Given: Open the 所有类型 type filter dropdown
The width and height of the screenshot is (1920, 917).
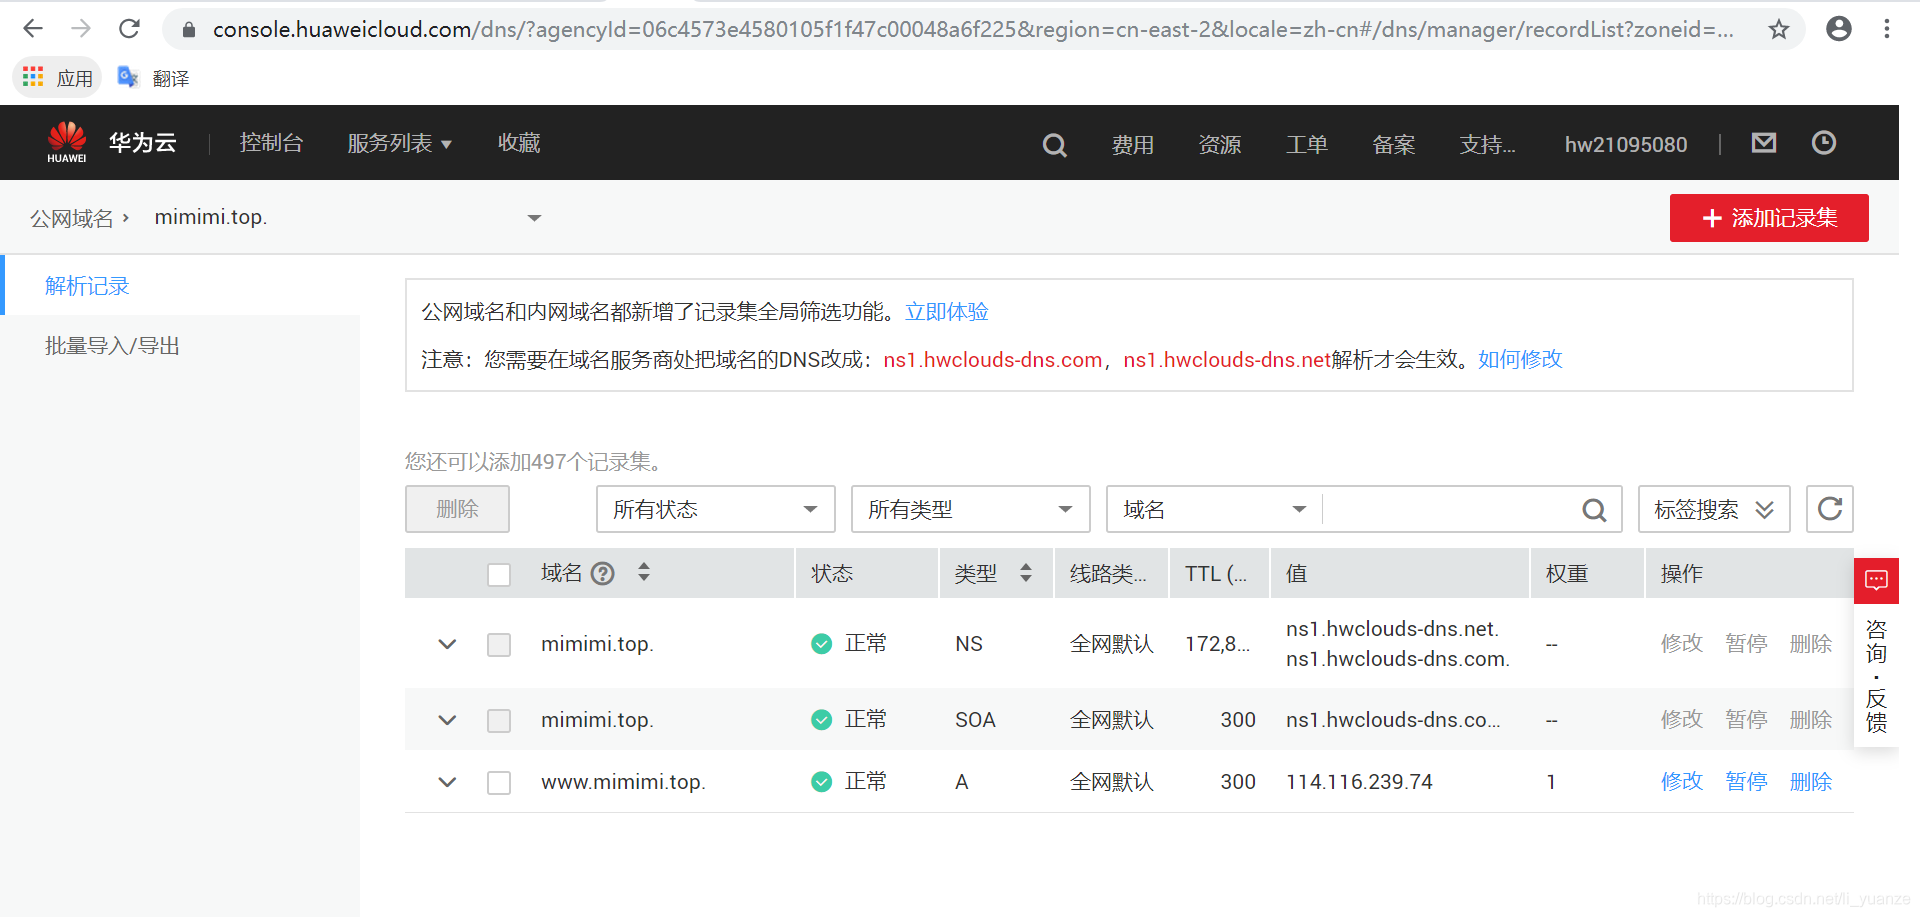Looking at the screenshot, I should click(x=970, y=509).
